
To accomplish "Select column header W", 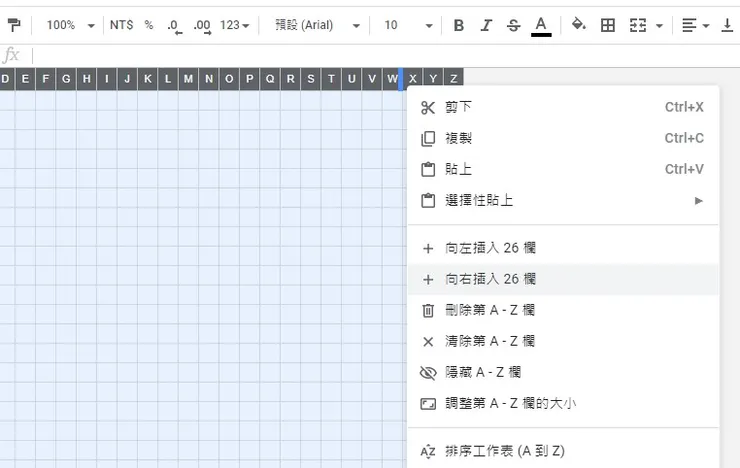I will pyautogui.click(x=392, y=79).
